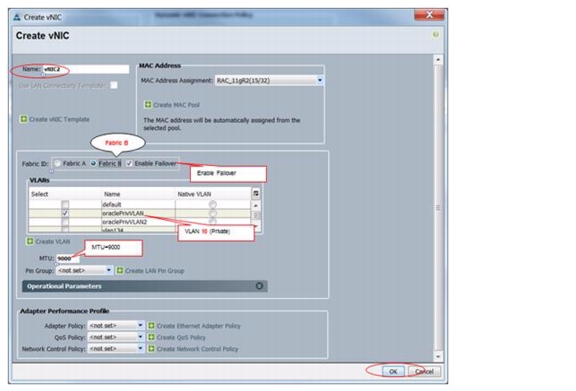The image size is (576, 391).
Task: Uncheck the oraclePrivVLAN checkbox
Action: point(65,213)
